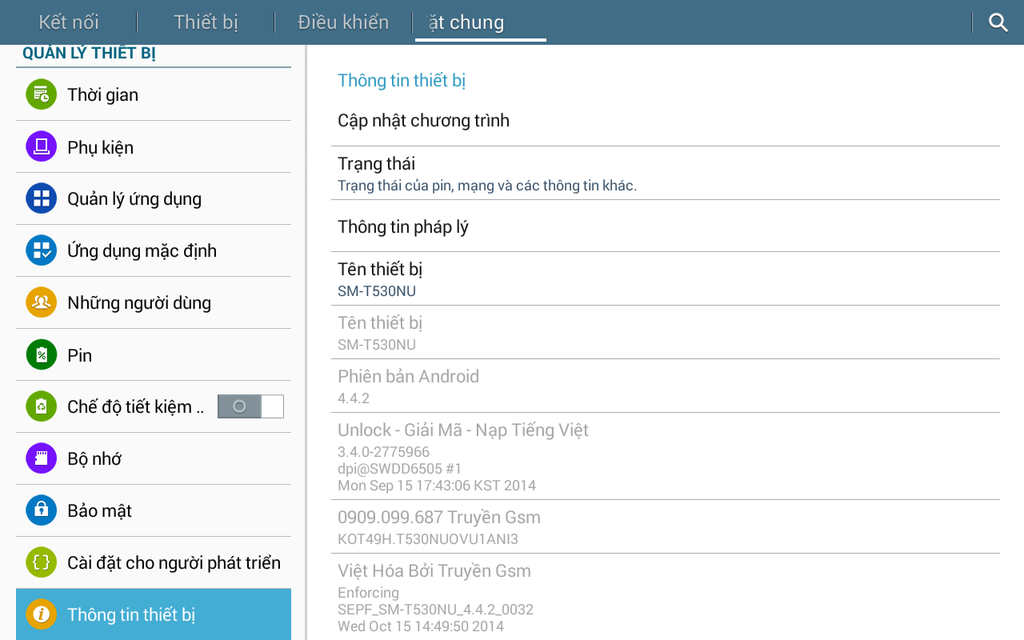
Task: Open Phụ kiện settings label
Action: (100, 147)
